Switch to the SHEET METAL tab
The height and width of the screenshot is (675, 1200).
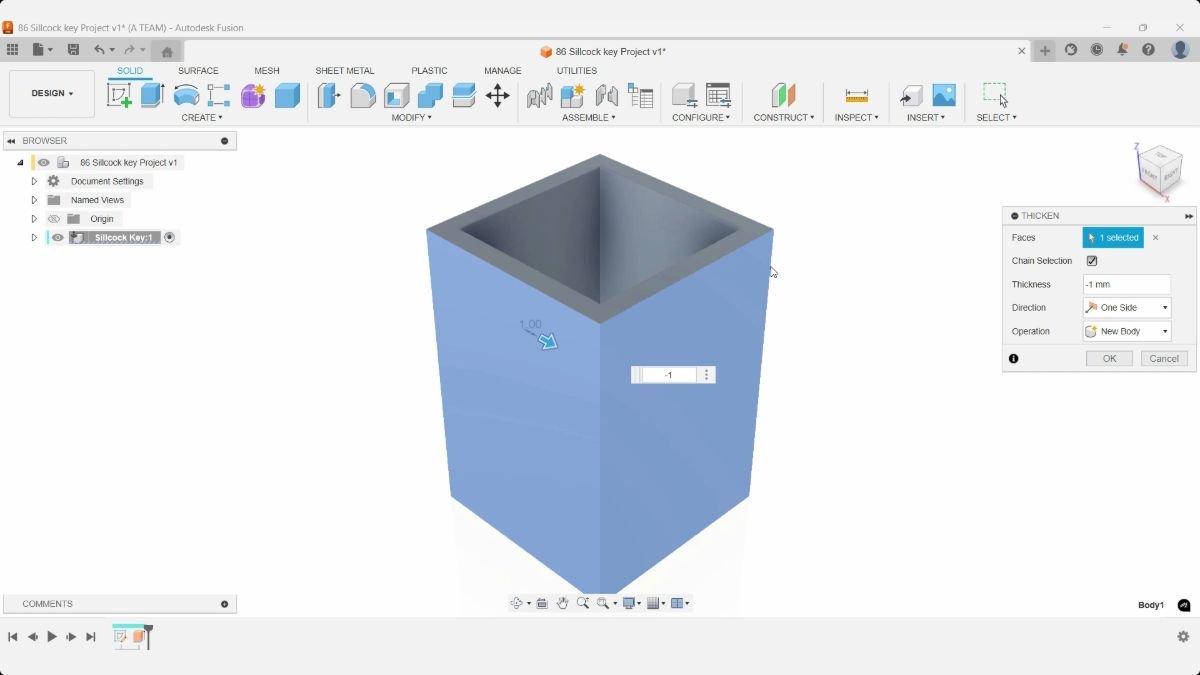coord(345,71)
